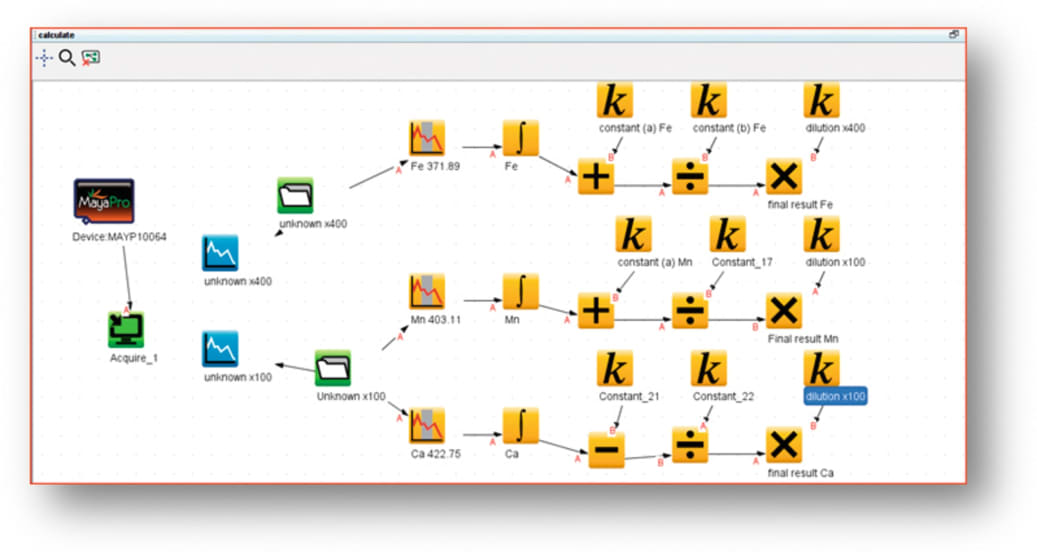Screen dimensions: 1037x552
Task: Click the Fe 371.89 label
Action: coord(435,167)
